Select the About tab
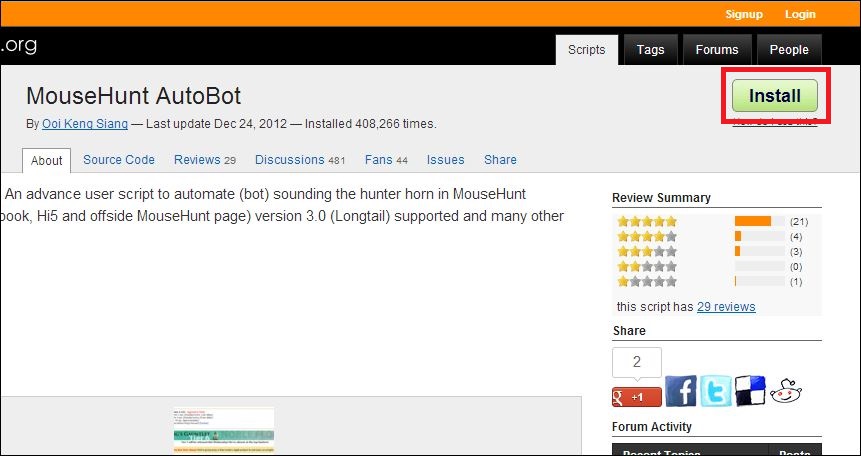861x456 pixels. coord(46,160)
